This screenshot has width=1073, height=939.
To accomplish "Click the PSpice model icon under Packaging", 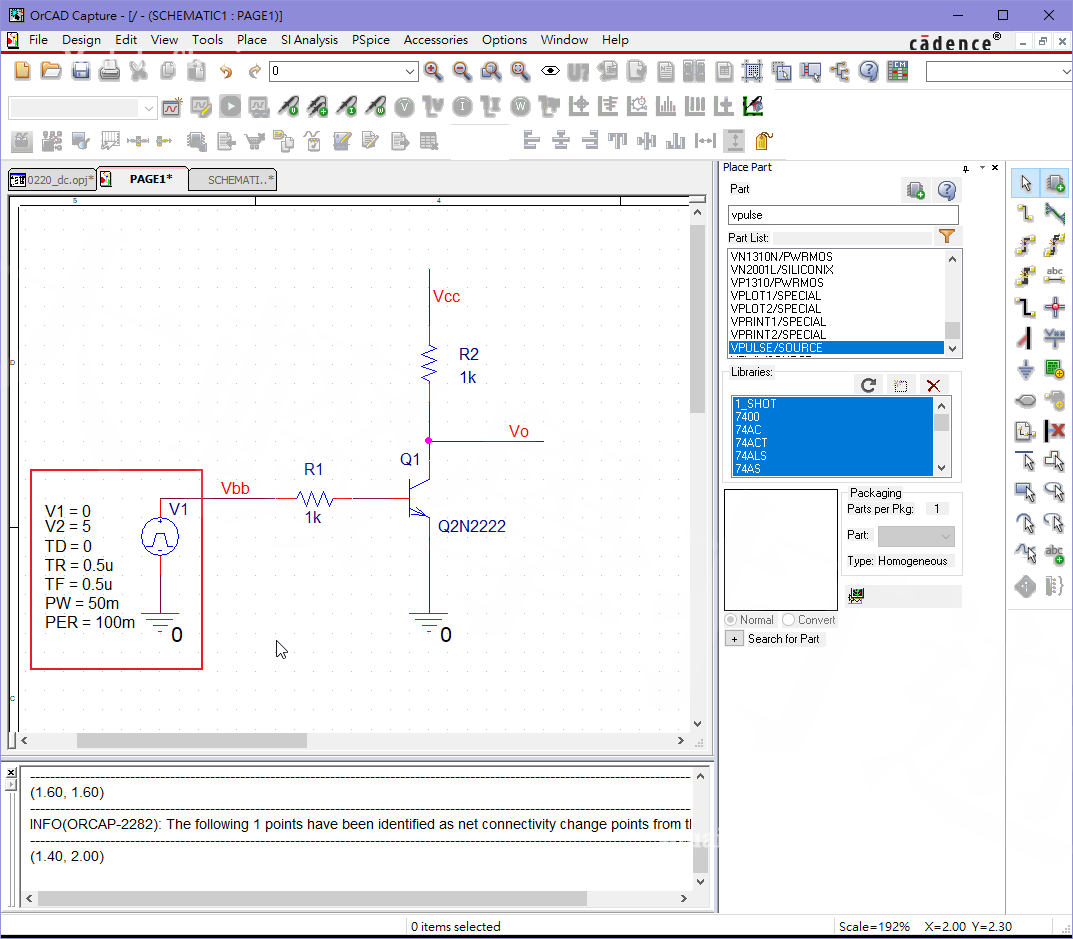I will [855, 595].
